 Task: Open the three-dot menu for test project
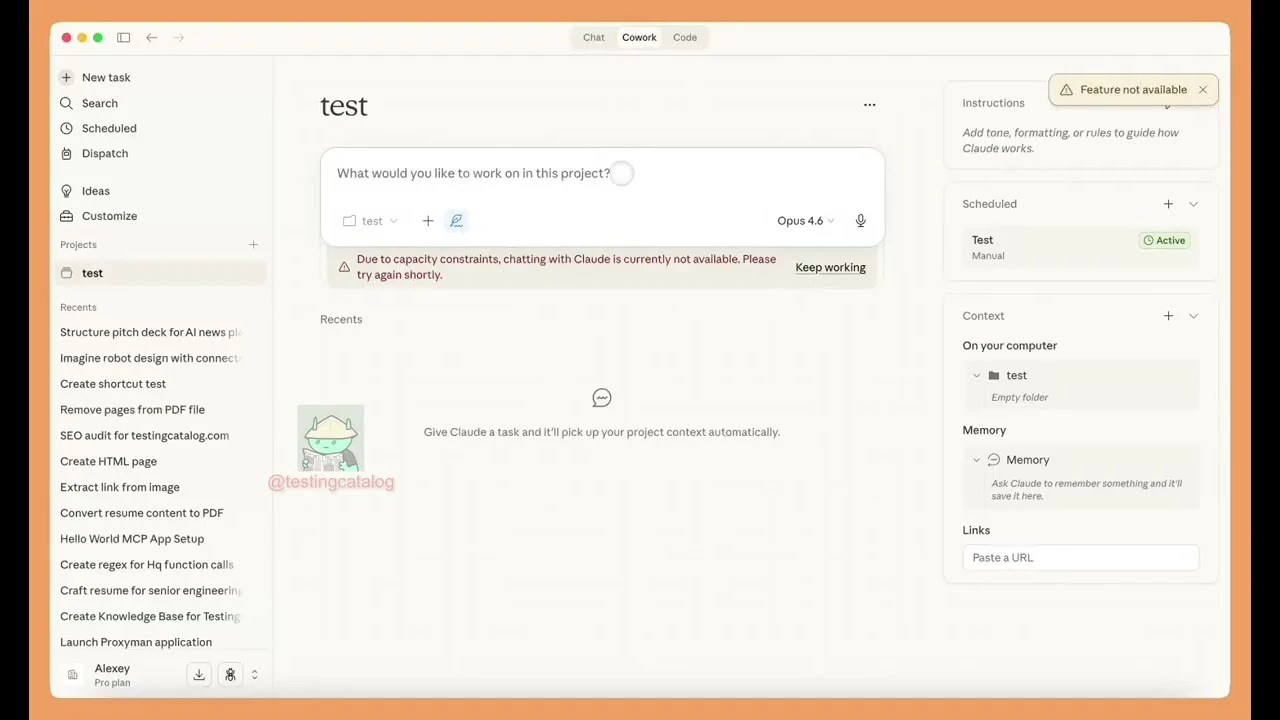click(x=869, y=104)
